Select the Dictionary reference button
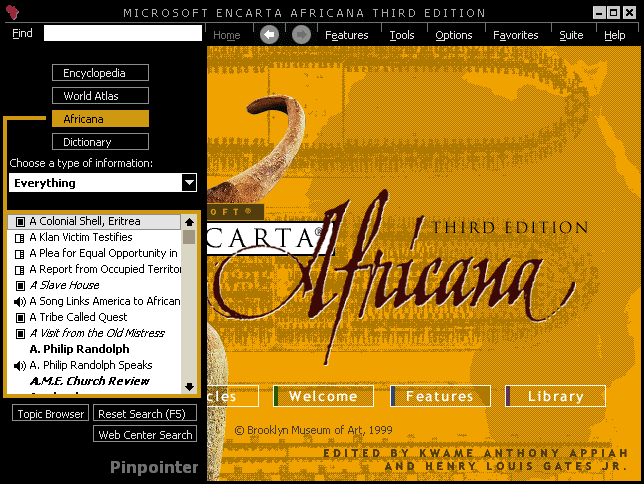The image size is (644, 484). pos(100,142)
